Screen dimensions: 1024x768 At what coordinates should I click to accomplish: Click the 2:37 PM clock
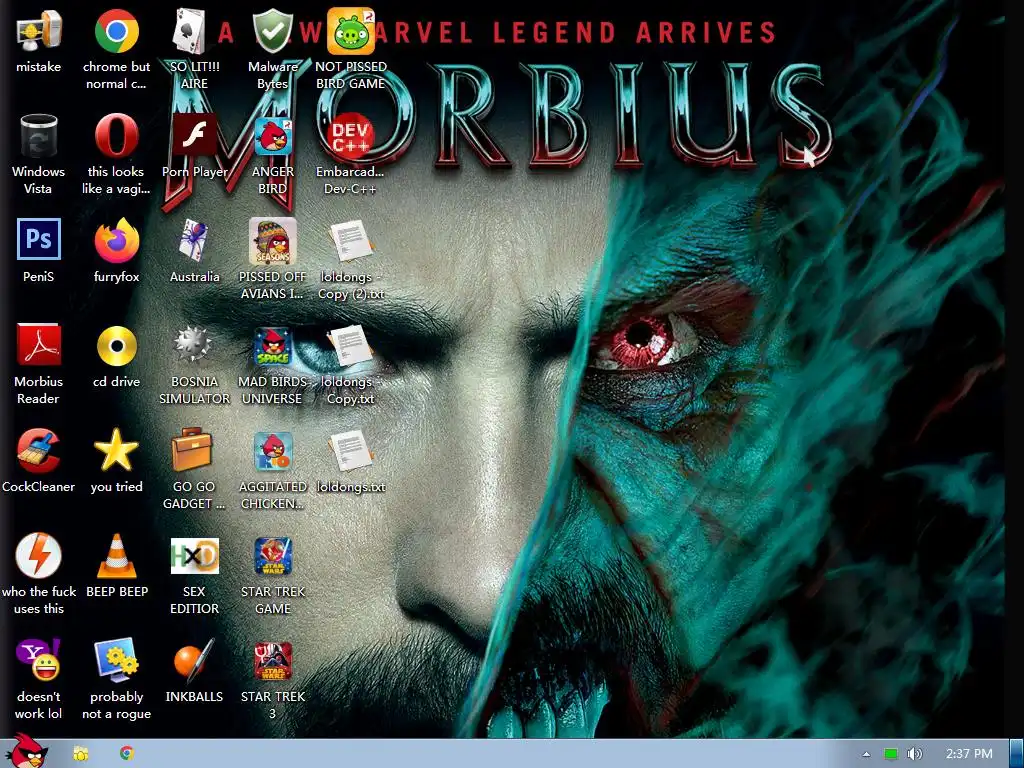969,754
